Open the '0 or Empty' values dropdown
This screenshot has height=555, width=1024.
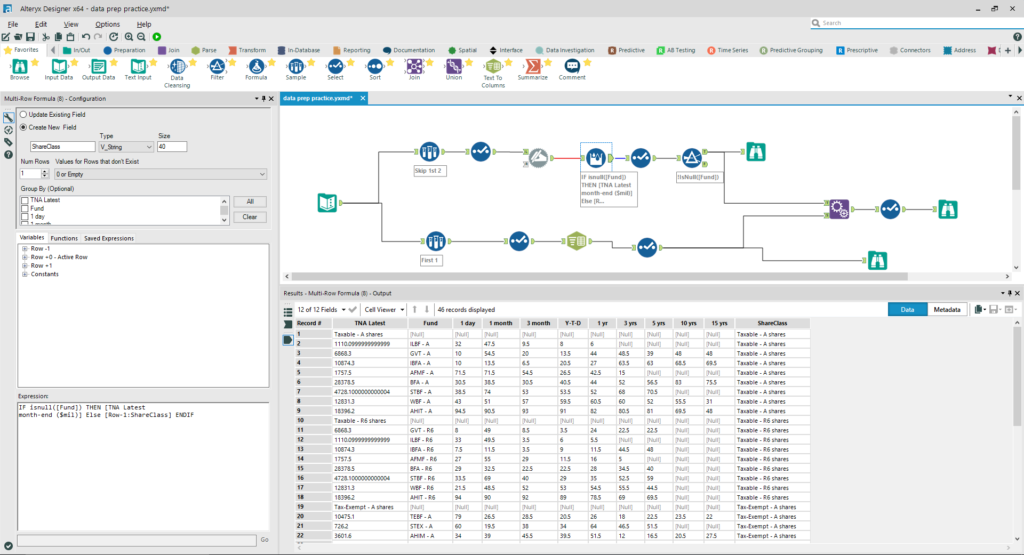click(160, 174)
